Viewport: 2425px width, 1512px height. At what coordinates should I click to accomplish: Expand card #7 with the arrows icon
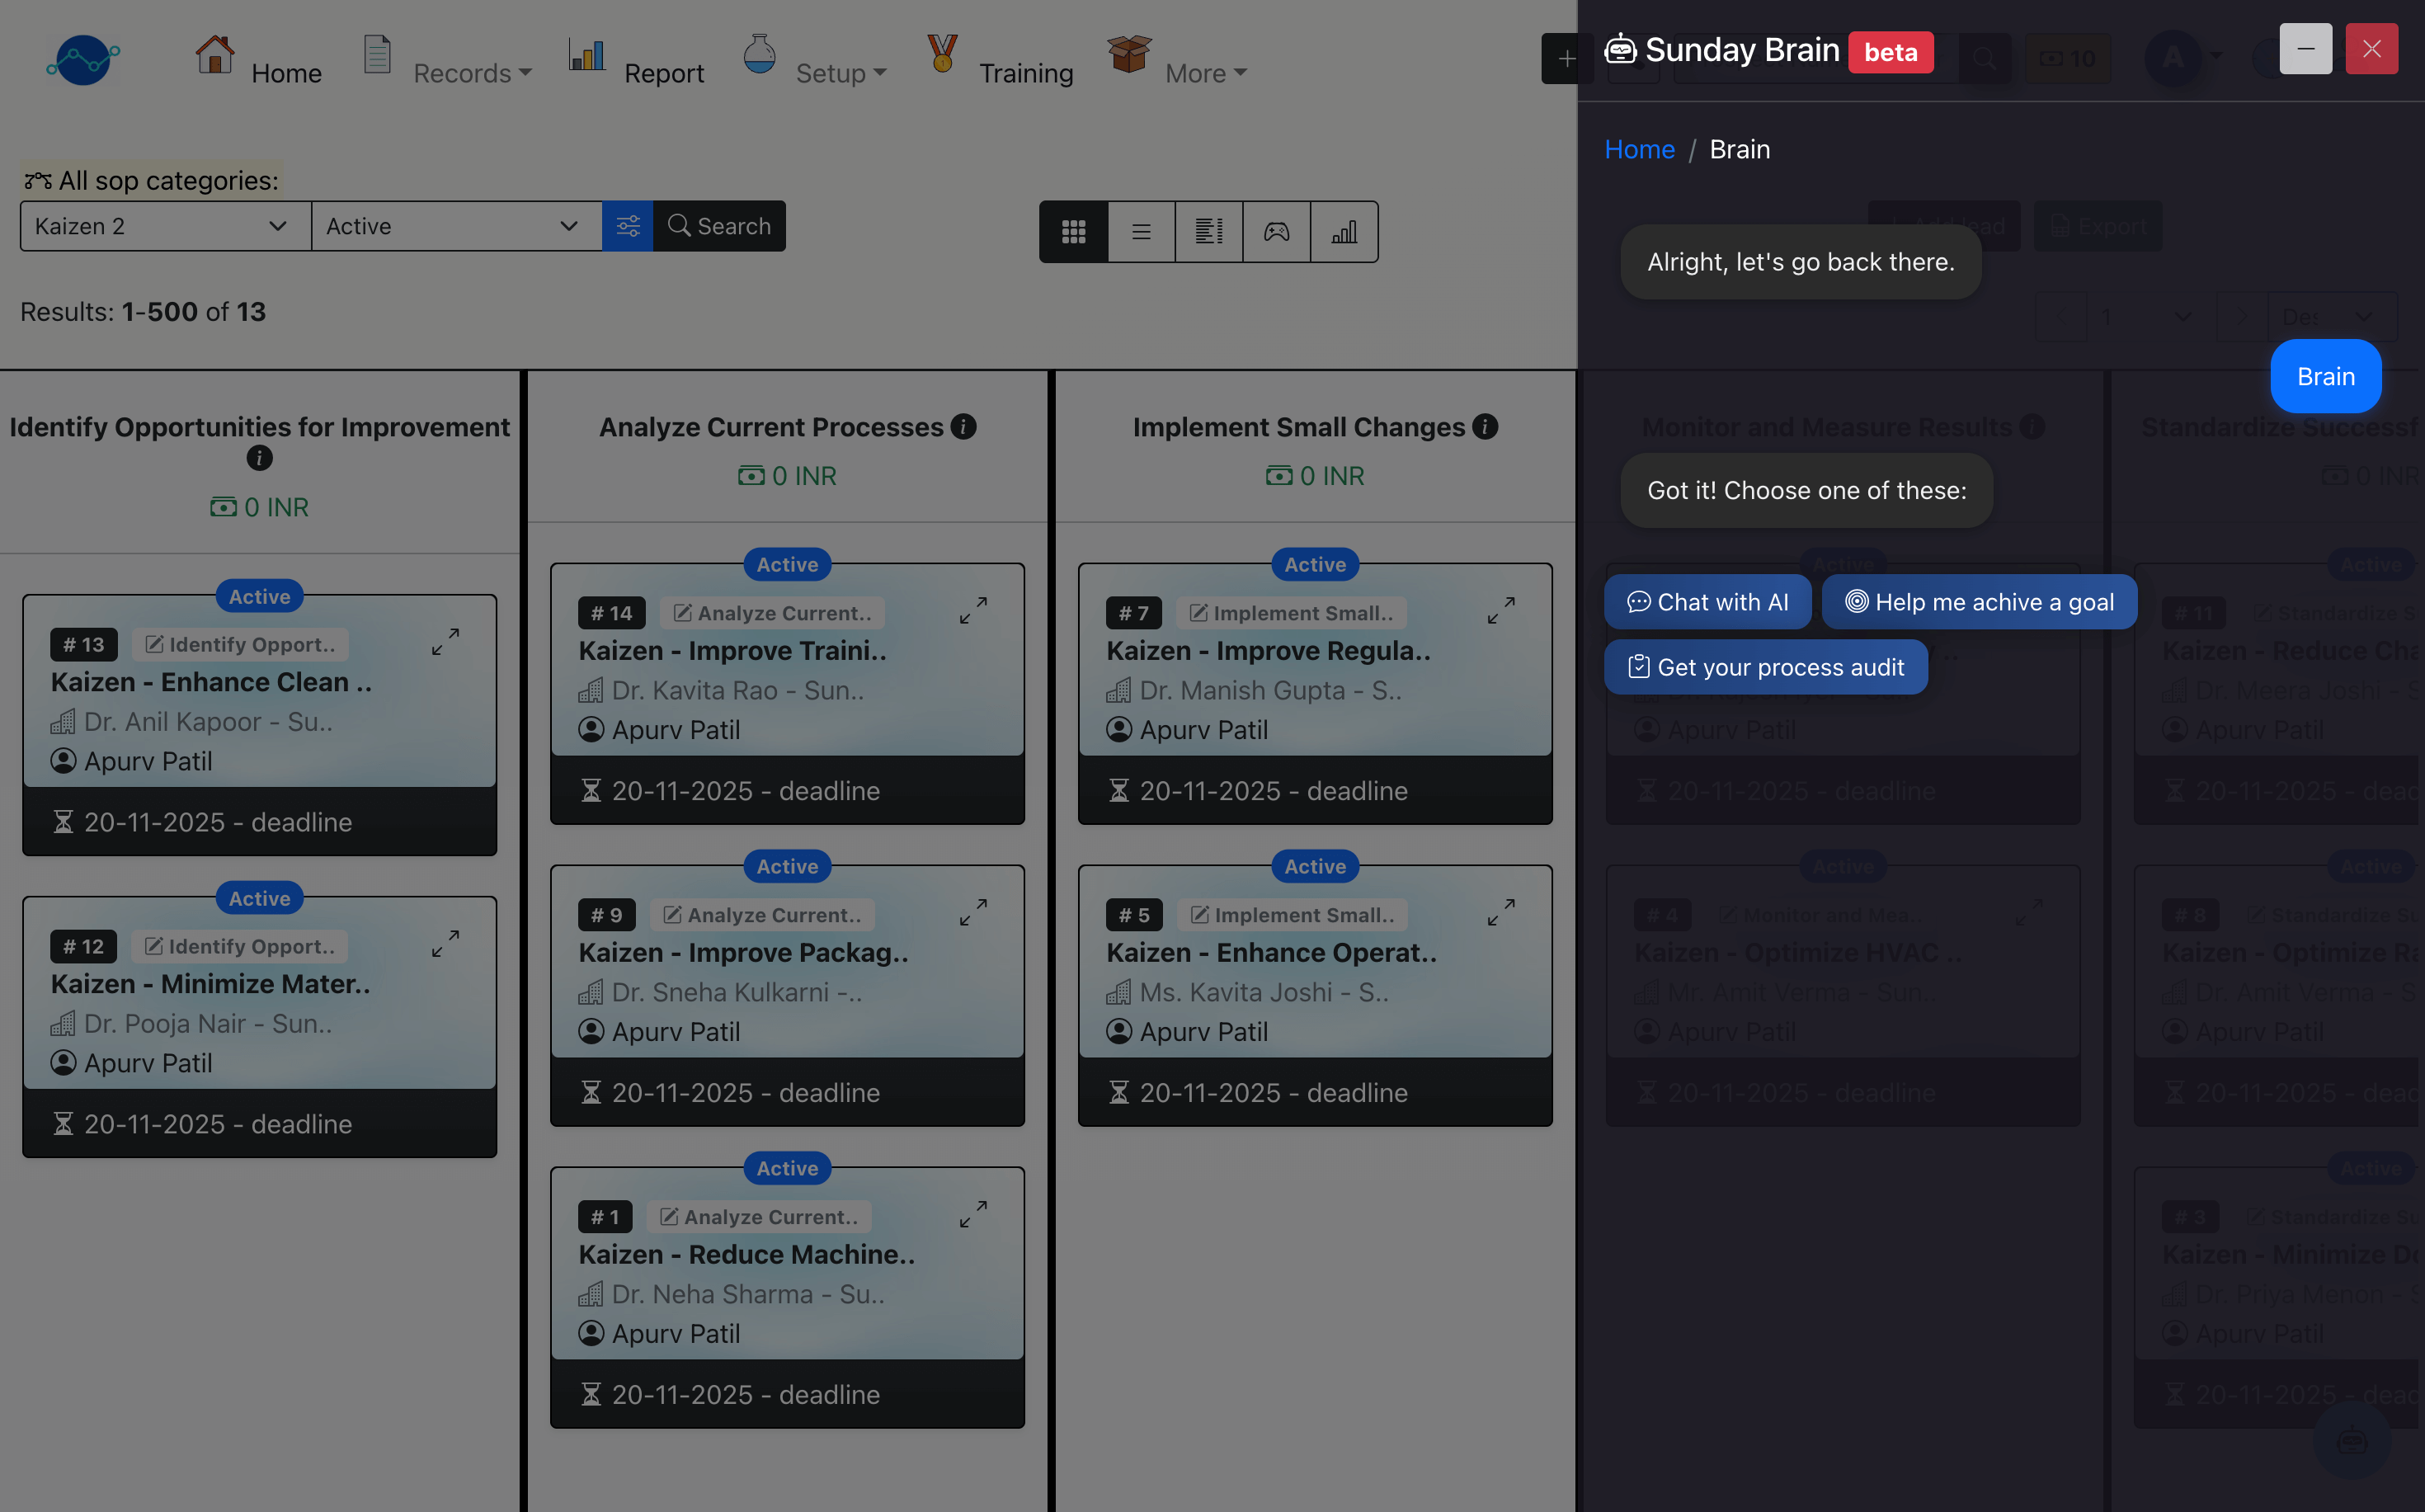1500,610
